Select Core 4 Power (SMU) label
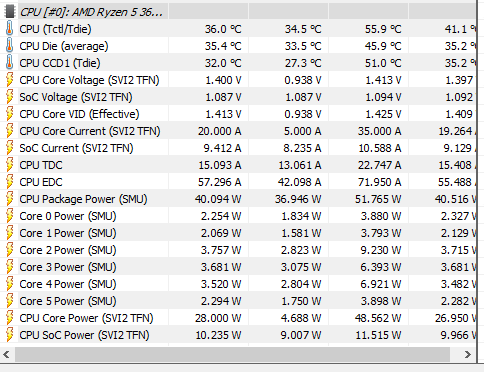Viewport: 484px width, 379px height. (68, 284)
